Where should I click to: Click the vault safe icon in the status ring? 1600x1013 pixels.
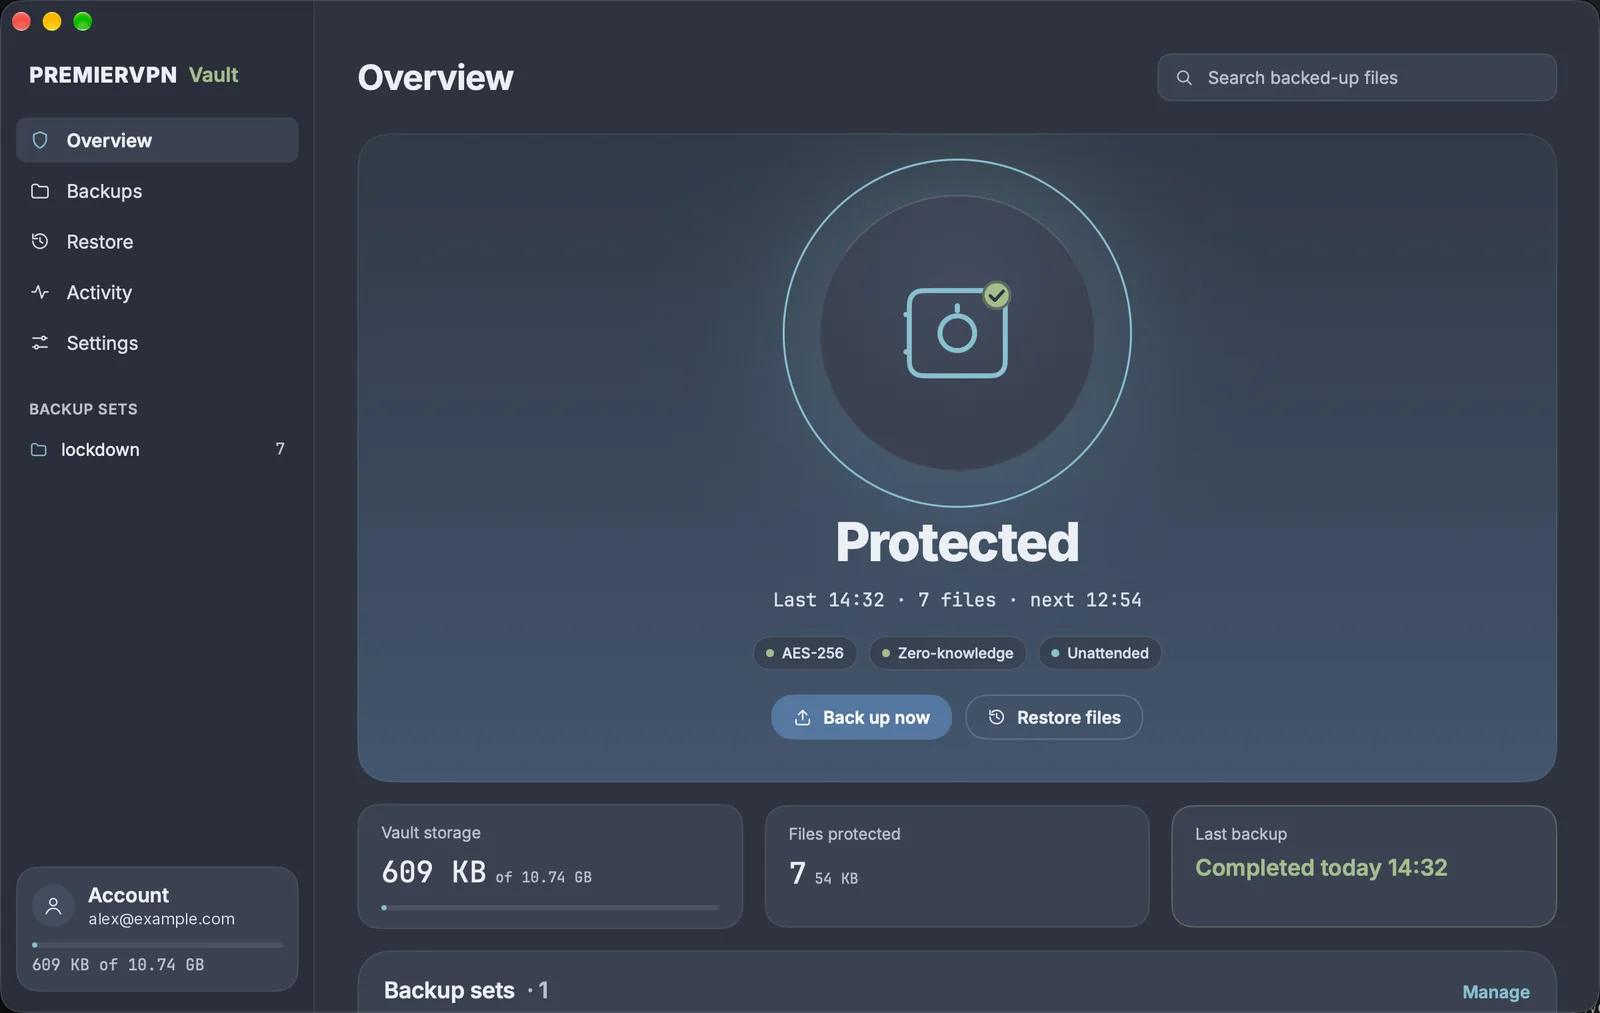956,333
